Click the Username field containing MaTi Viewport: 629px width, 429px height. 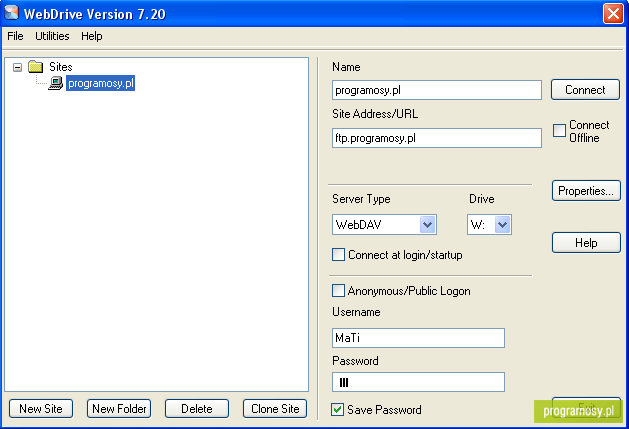click(x=418, y=338)
